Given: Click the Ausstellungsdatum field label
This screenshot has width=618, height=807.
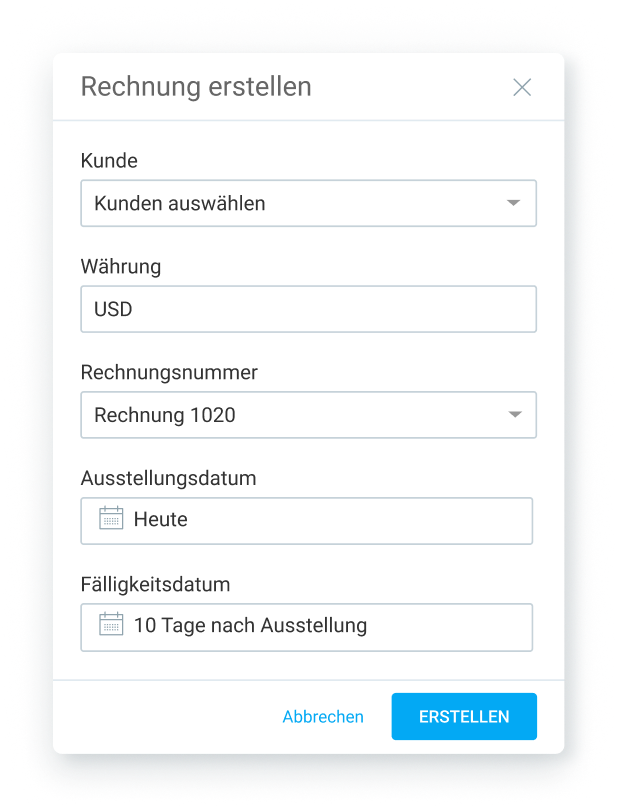Looking at the screenshot, I should (x=168, y=478).
